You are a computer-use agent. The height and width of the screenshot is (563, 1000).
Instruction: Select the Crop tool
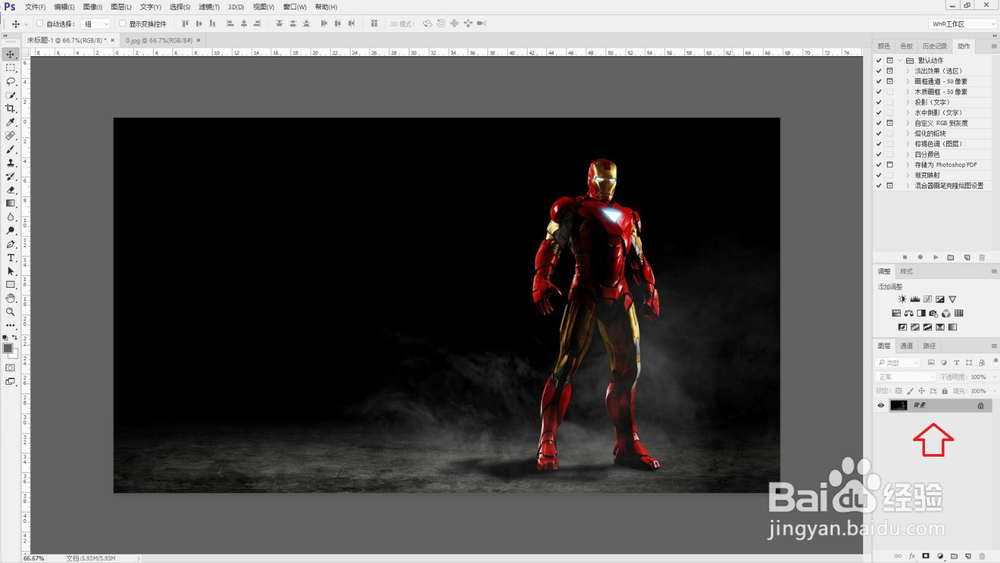coord(10,108)
